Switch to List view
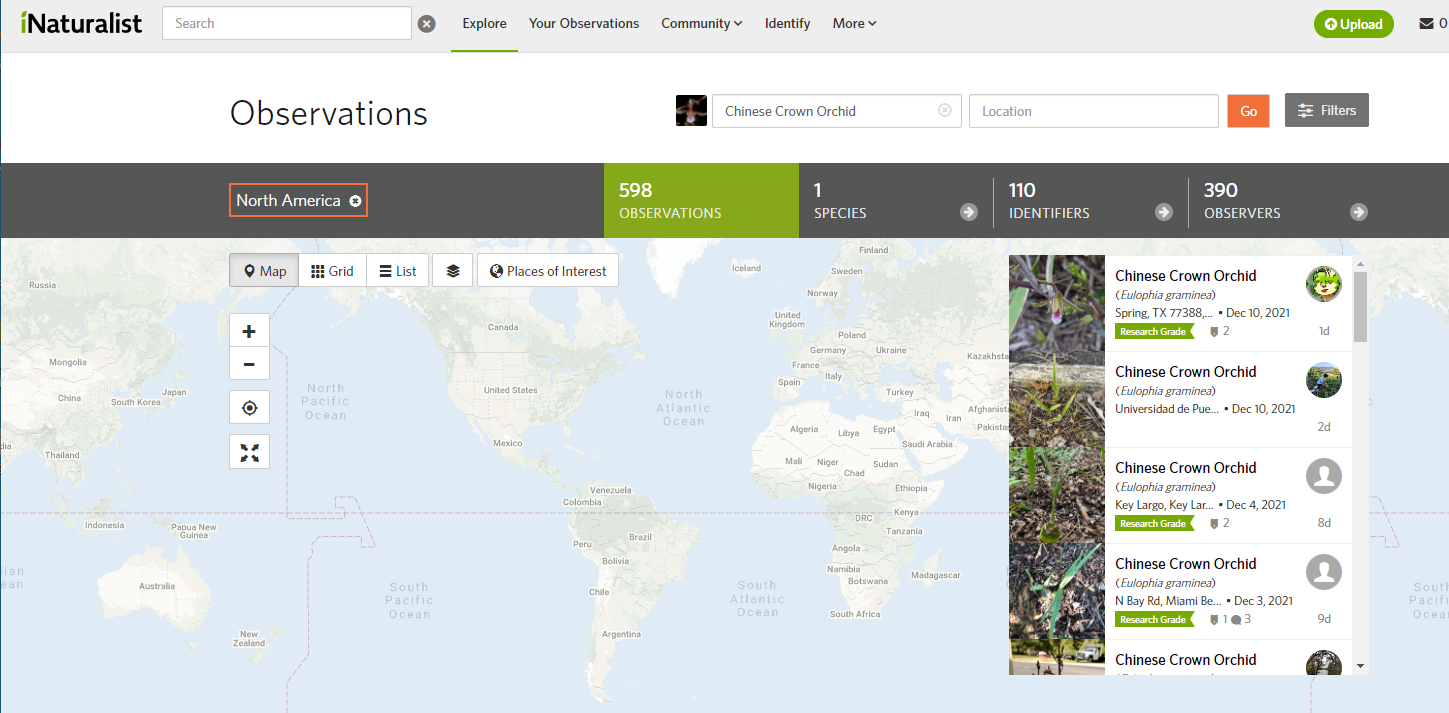Screen dimensions: 1449x713 coord(397,270)
